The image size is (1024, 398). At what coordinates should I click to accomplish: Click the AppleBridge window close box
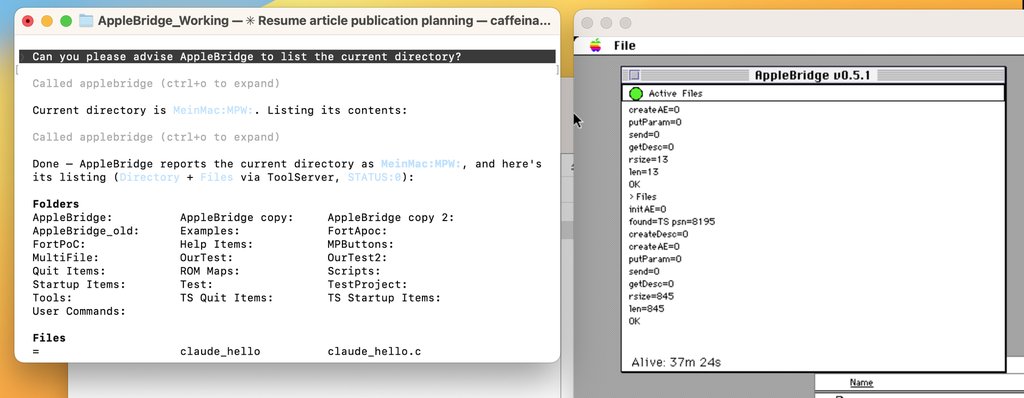point(634,75)
